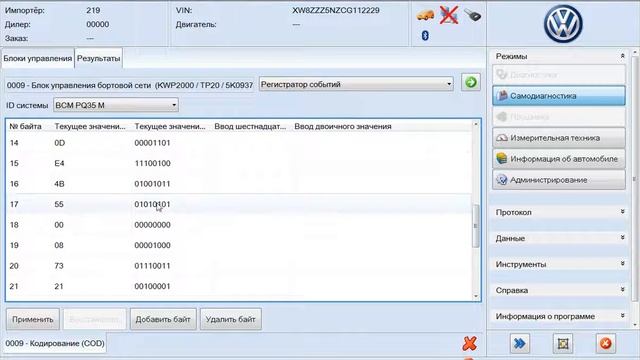This screenshot has width=640, height=360.
Task: Open Информация об автомобиле mode
Action: pos(558,159)
